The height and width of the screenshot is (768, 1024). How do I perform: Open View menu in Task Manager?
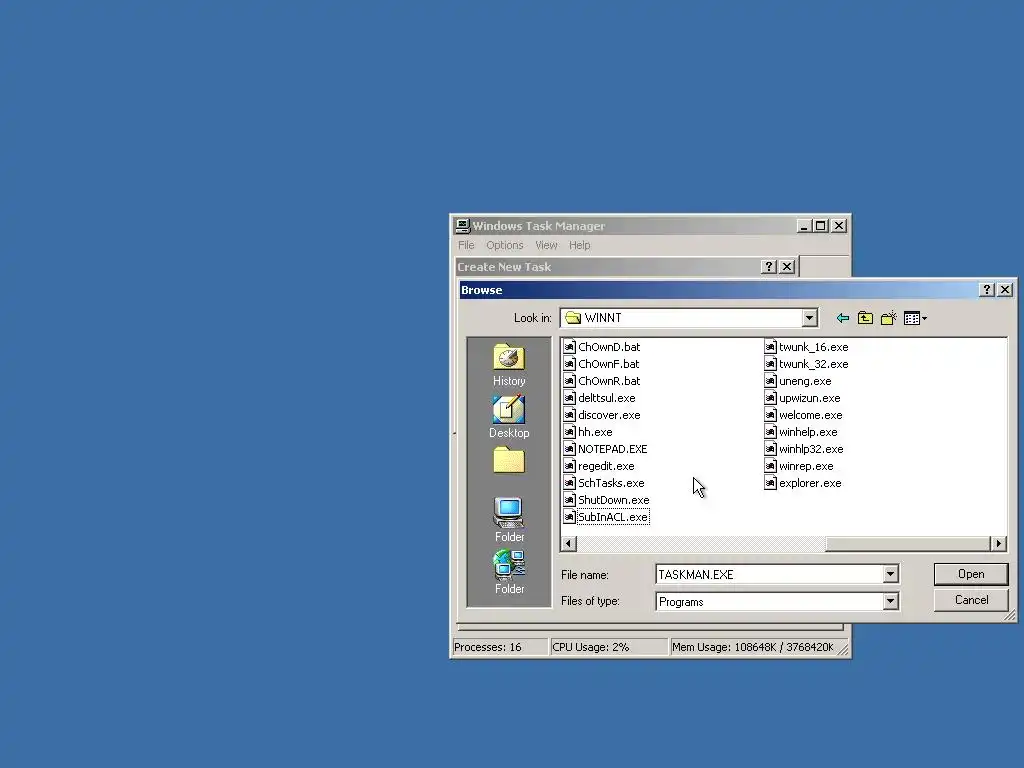pos(546,245)
